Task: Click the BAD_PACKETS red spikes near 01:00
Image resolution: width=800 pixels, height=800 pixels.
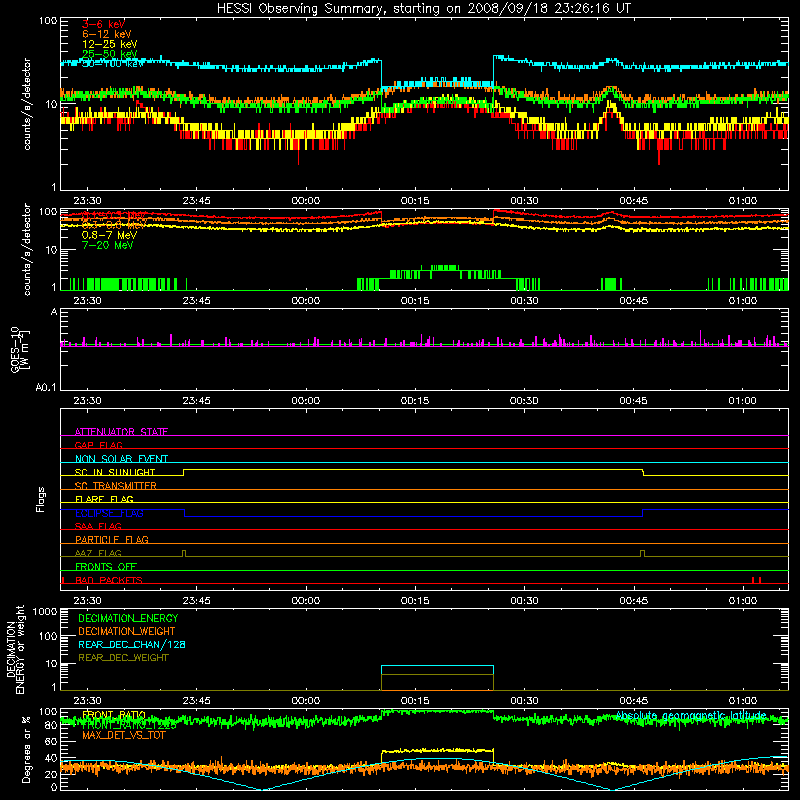Action: pos(756,580)
